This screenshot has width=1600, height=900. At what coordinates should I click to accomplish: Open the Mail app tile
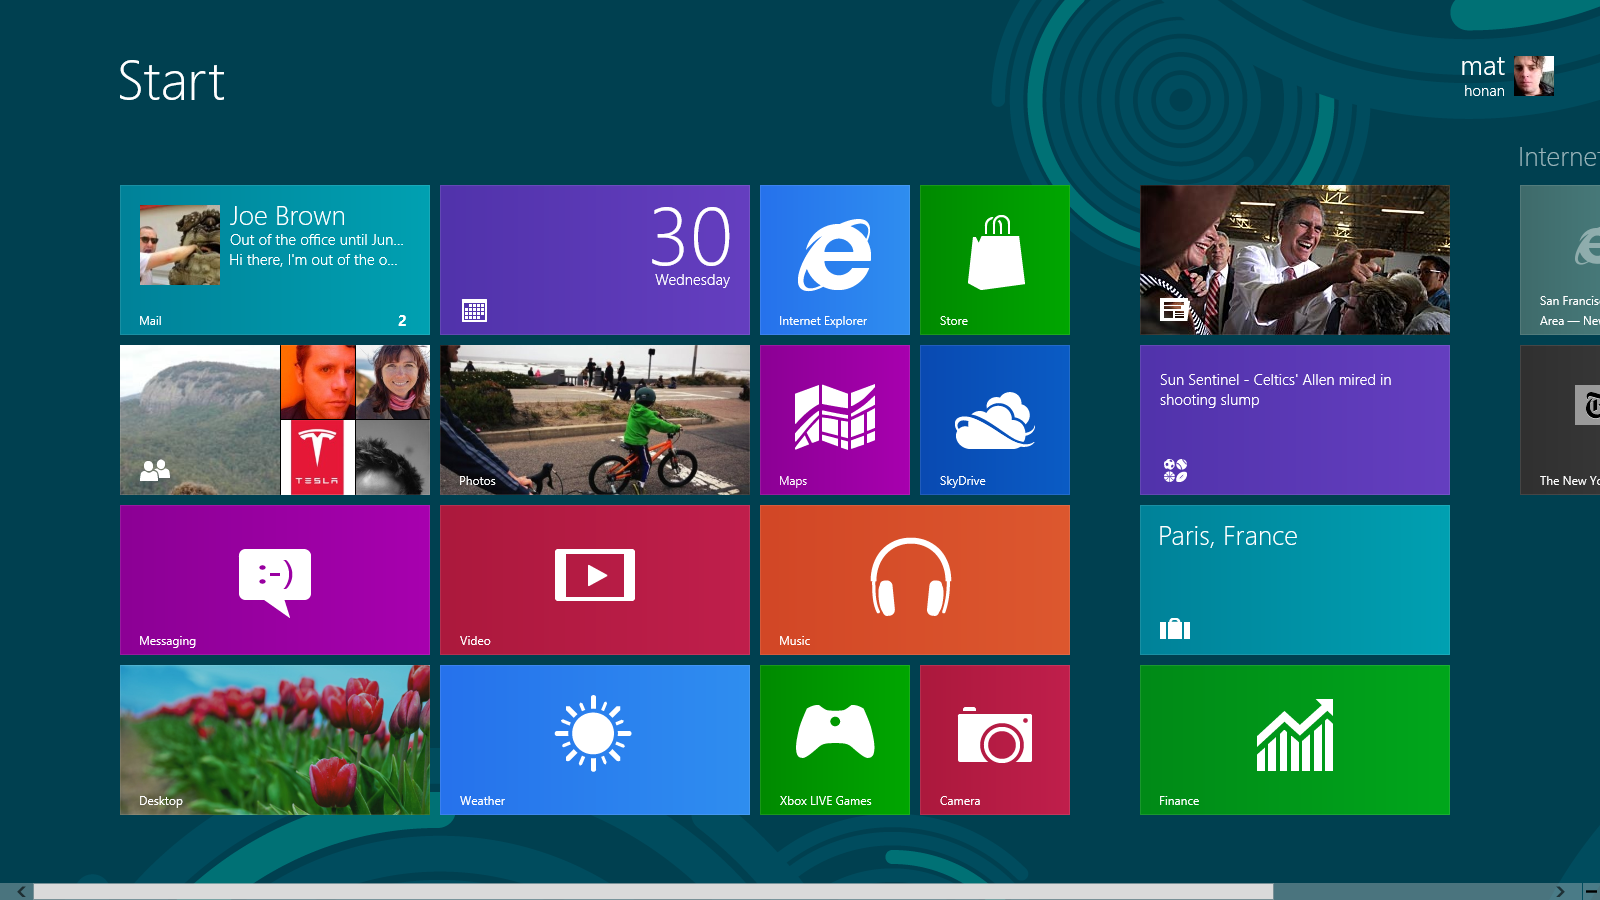coord(274,259)
